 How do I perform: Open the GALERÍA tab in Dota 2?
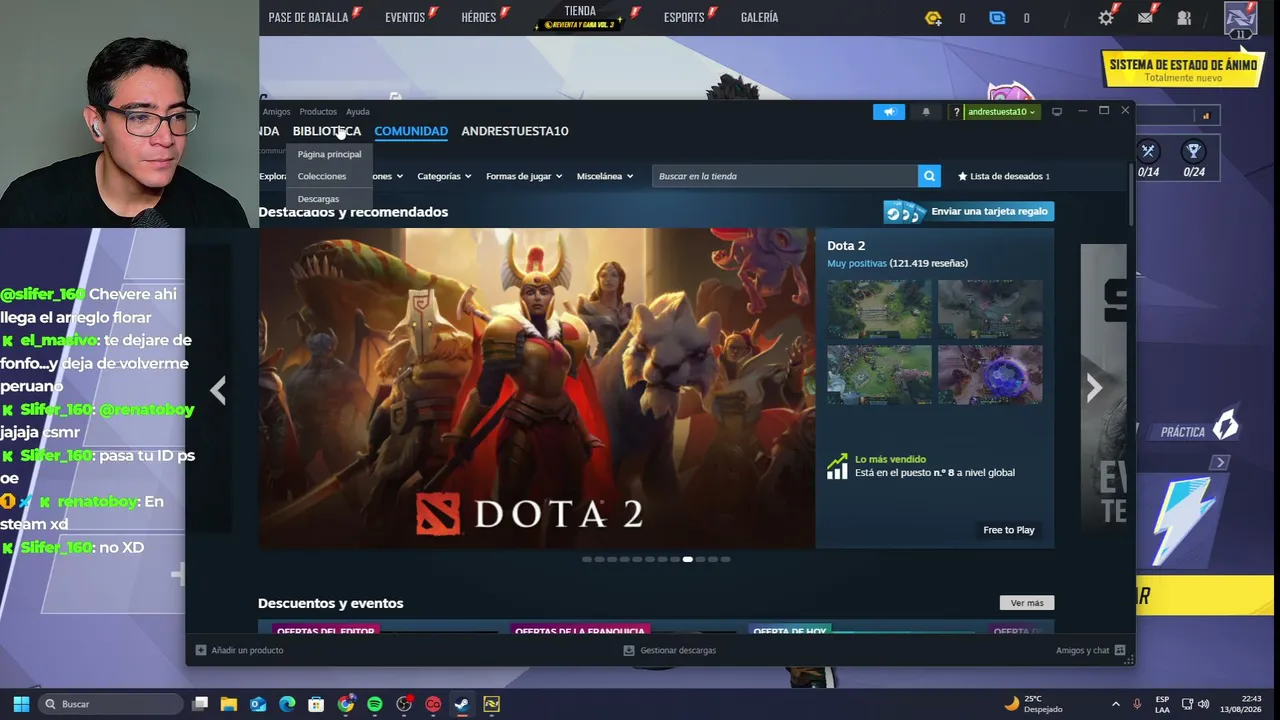(x=759, y=17)
